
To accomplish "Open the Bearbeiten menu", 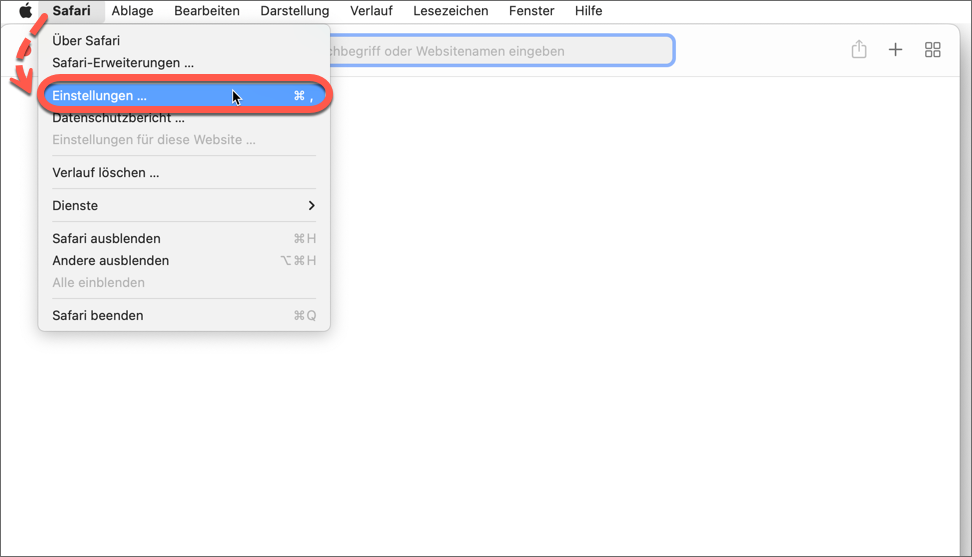I will (x=207, y=11).
